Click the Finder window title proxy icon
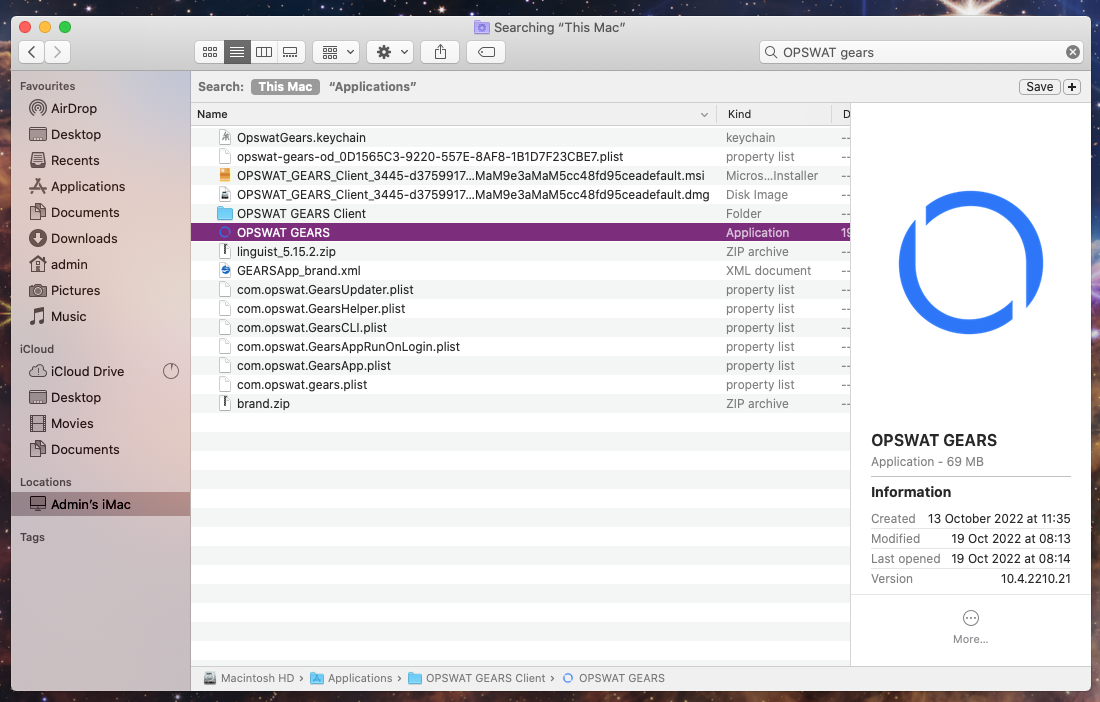 (x=481, y=27)
